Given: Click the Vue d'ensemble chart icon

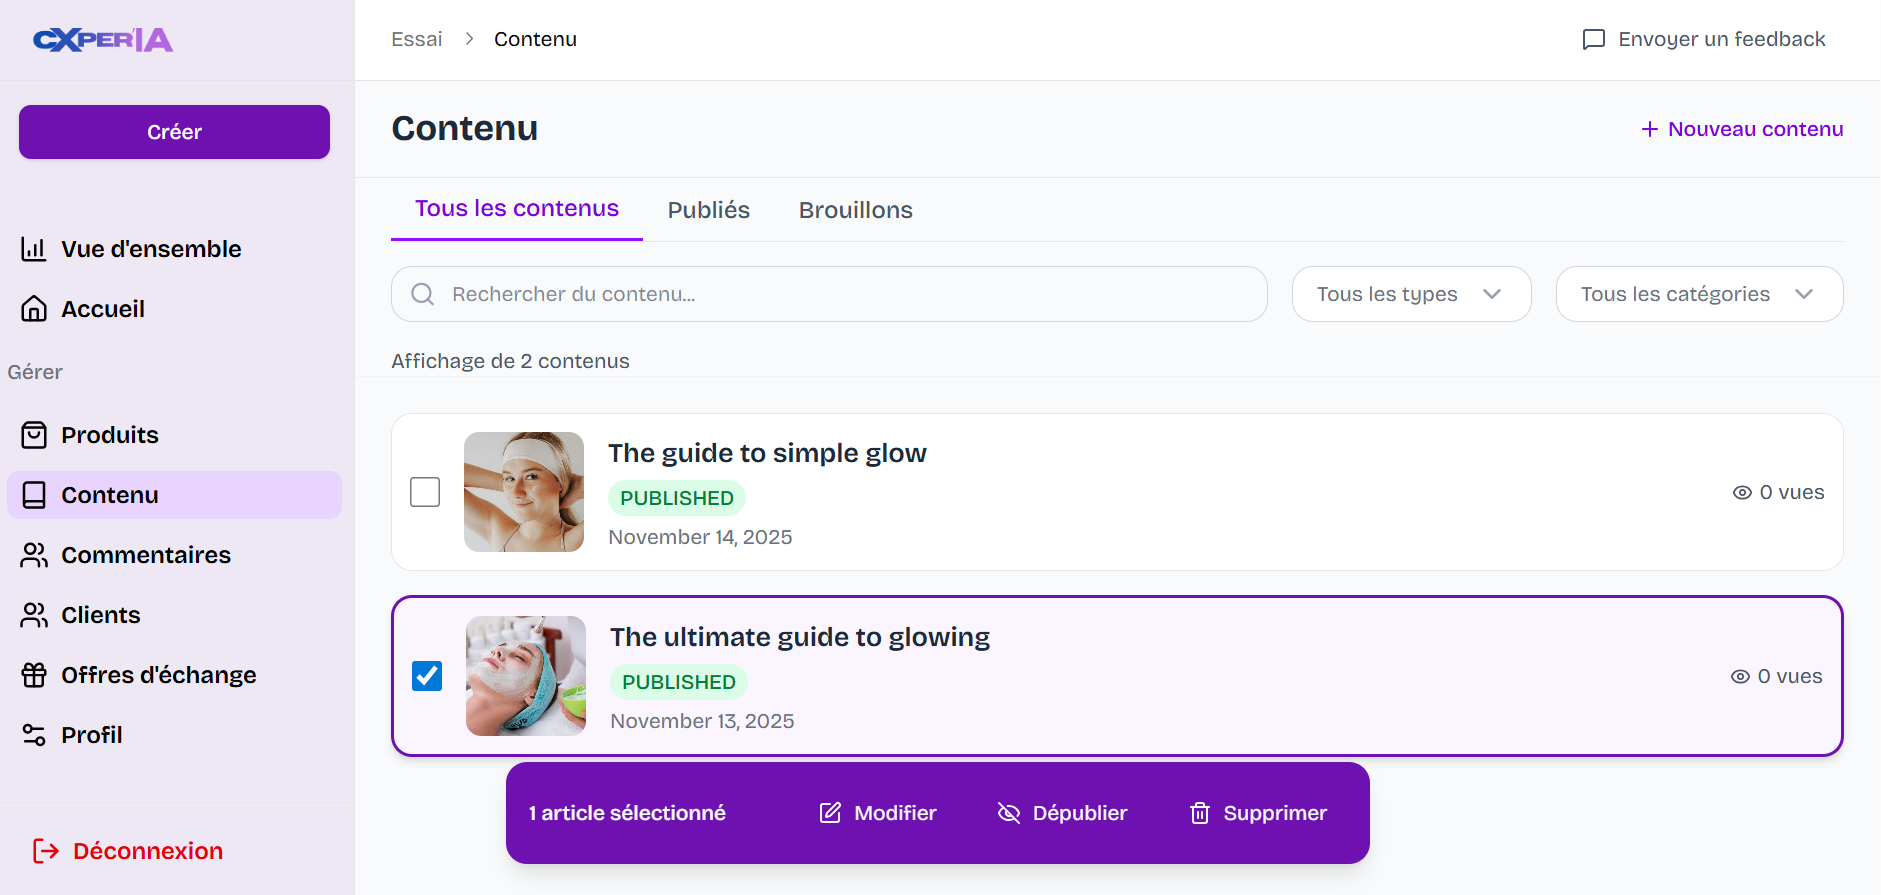Looking at the screenshot, I should 34,249.
